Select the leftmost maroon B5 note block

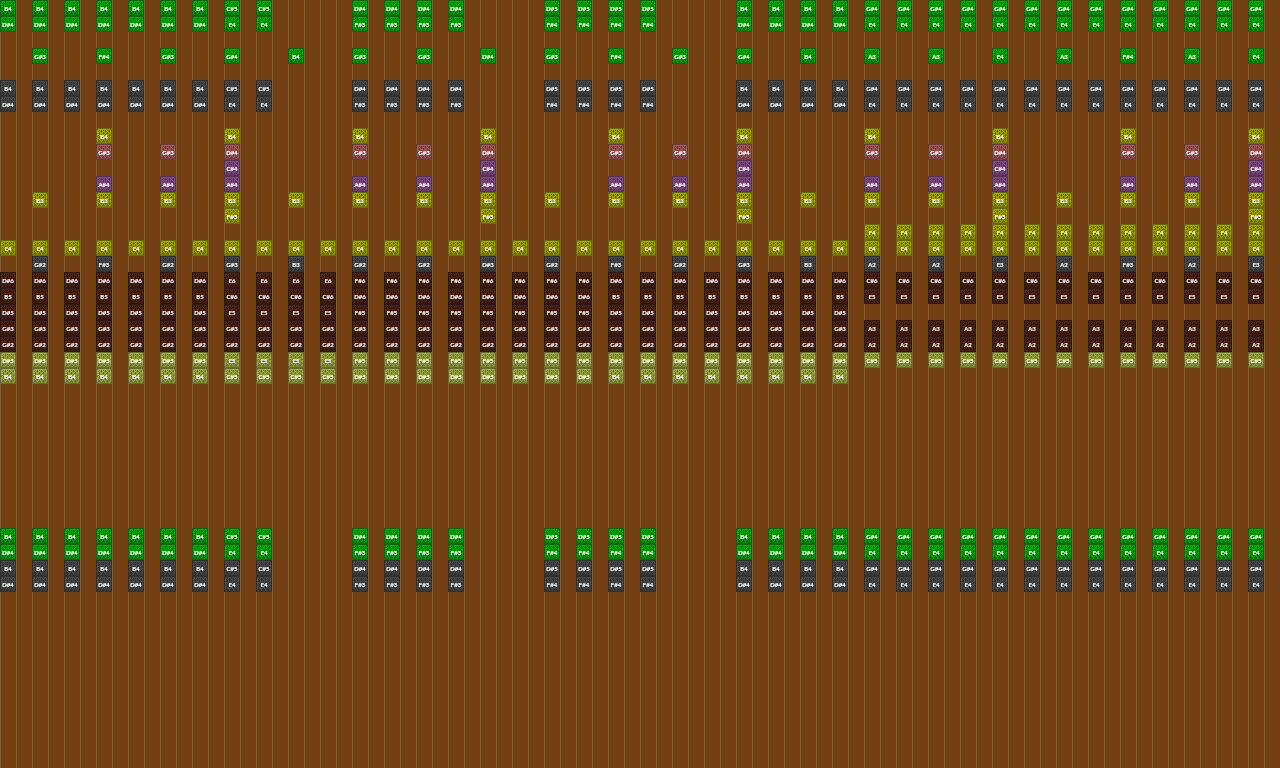8,297
